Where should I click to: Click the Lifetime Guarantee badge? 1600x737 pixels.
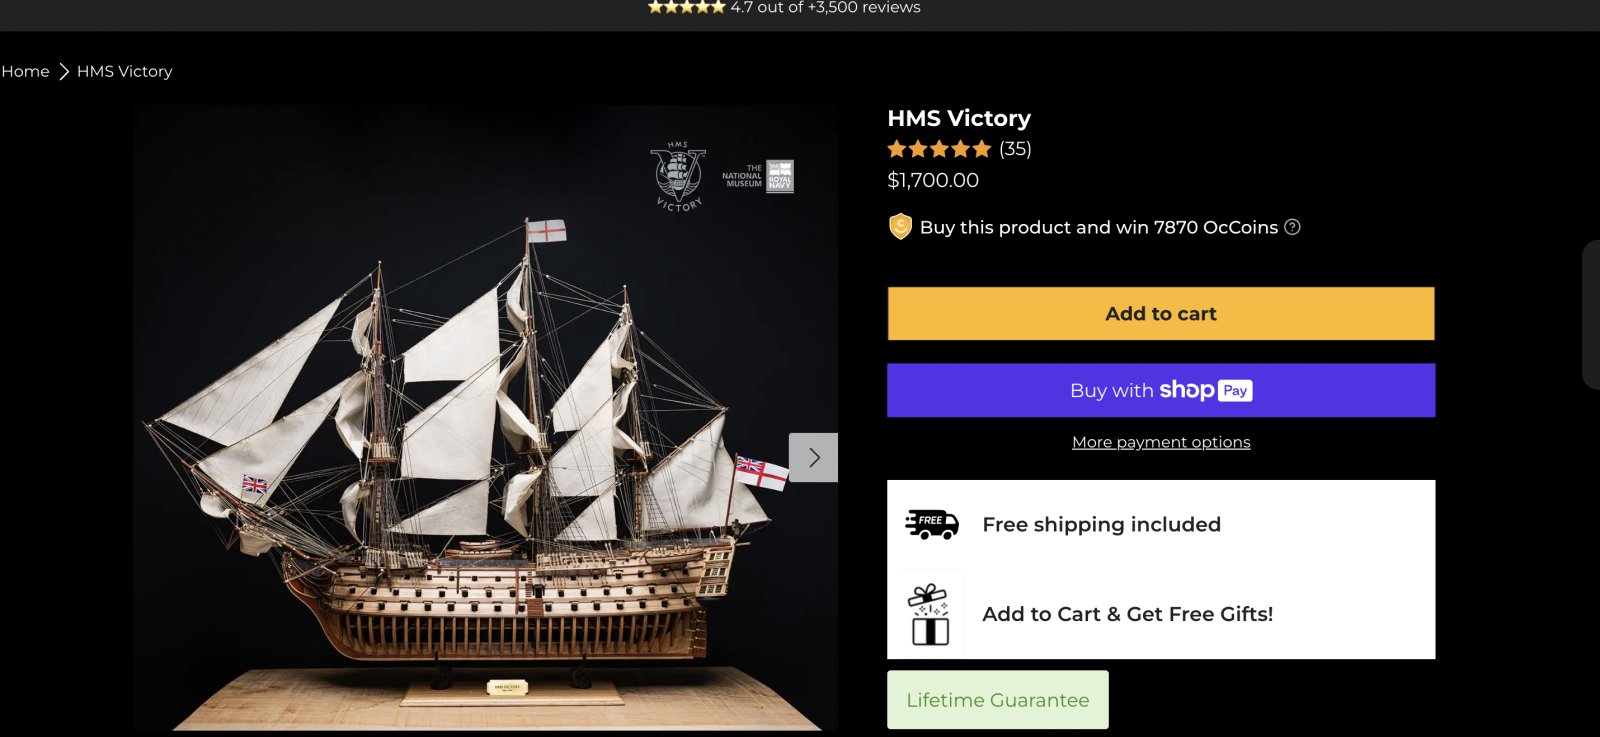(997, 700)
